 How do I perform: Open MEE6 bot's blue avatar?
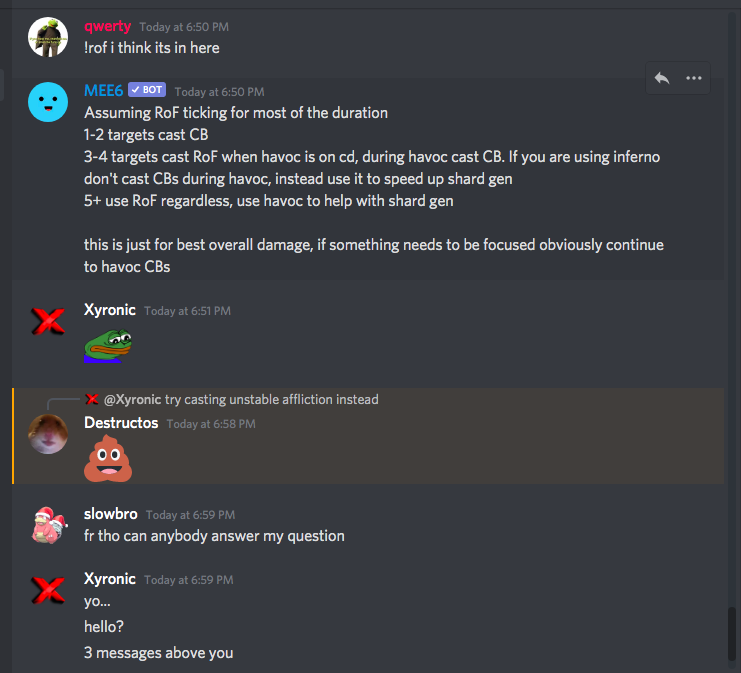click(x=48, y=102)
